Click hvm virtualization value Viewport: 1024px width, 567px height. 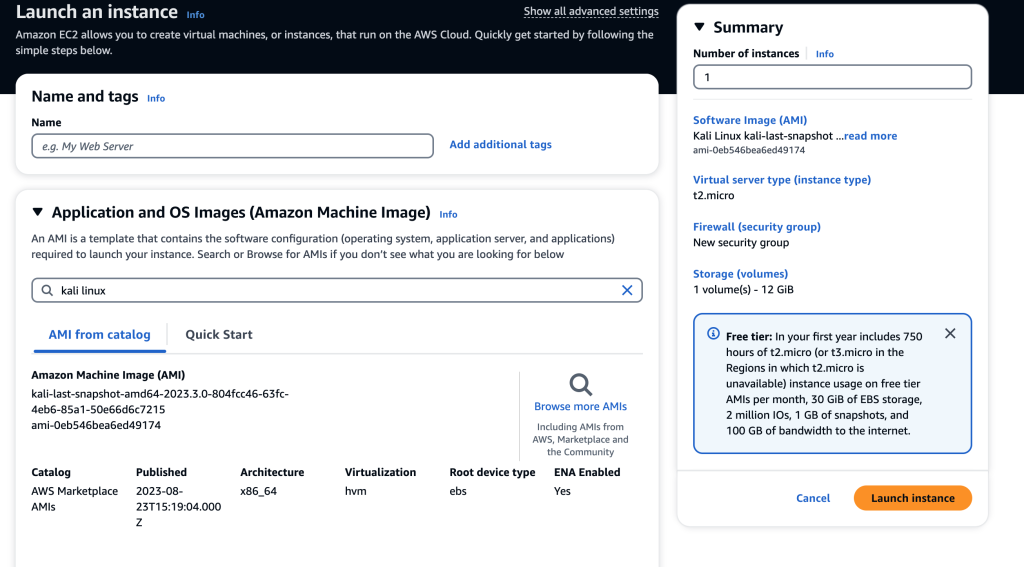356,491
